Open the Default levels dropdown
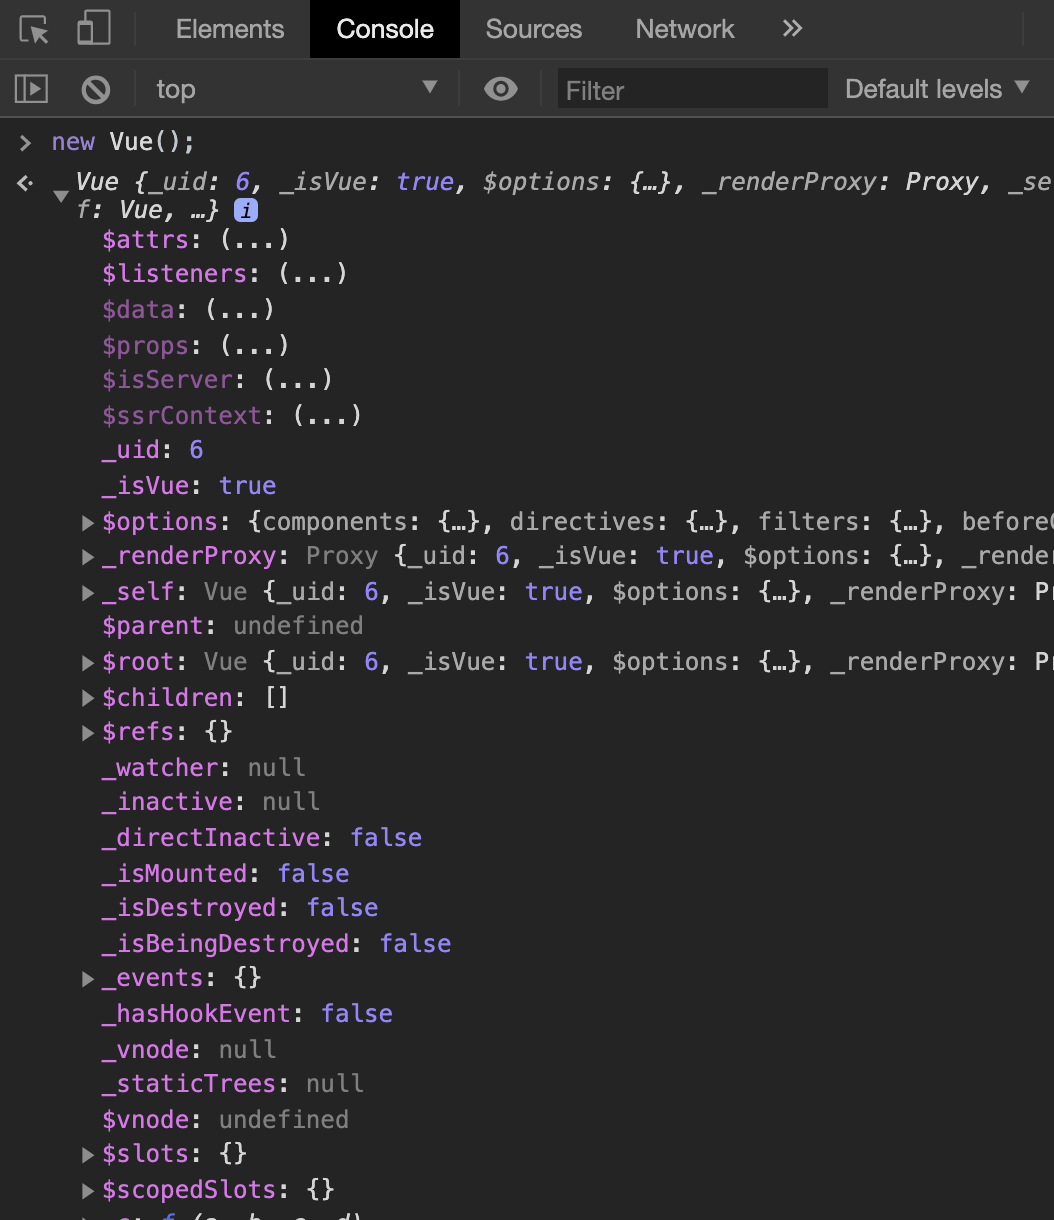 coord(937,89)
